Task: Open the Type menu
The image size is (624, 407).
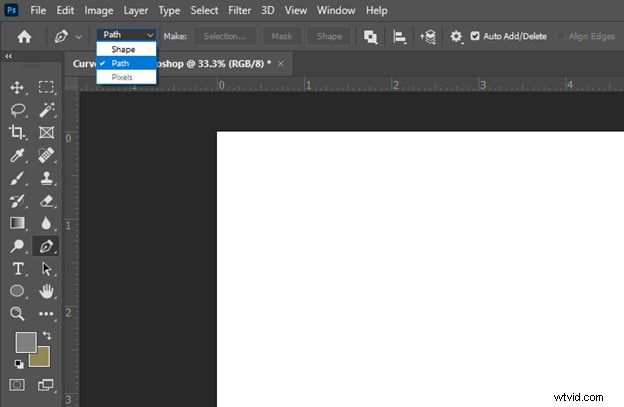Action: (169, 10)
